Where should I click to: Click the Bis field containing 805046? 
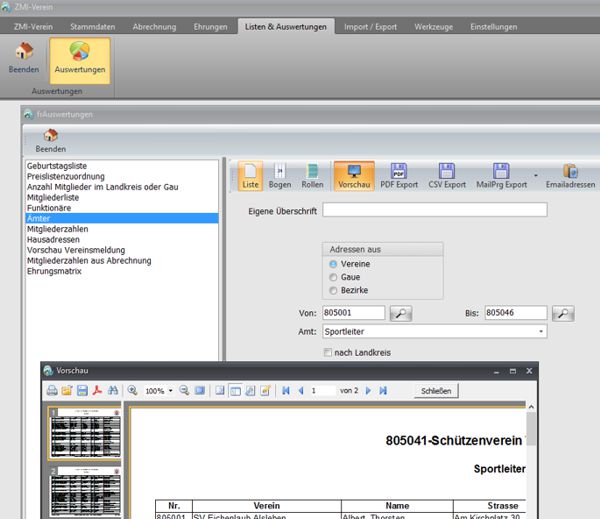coord(516,313)
